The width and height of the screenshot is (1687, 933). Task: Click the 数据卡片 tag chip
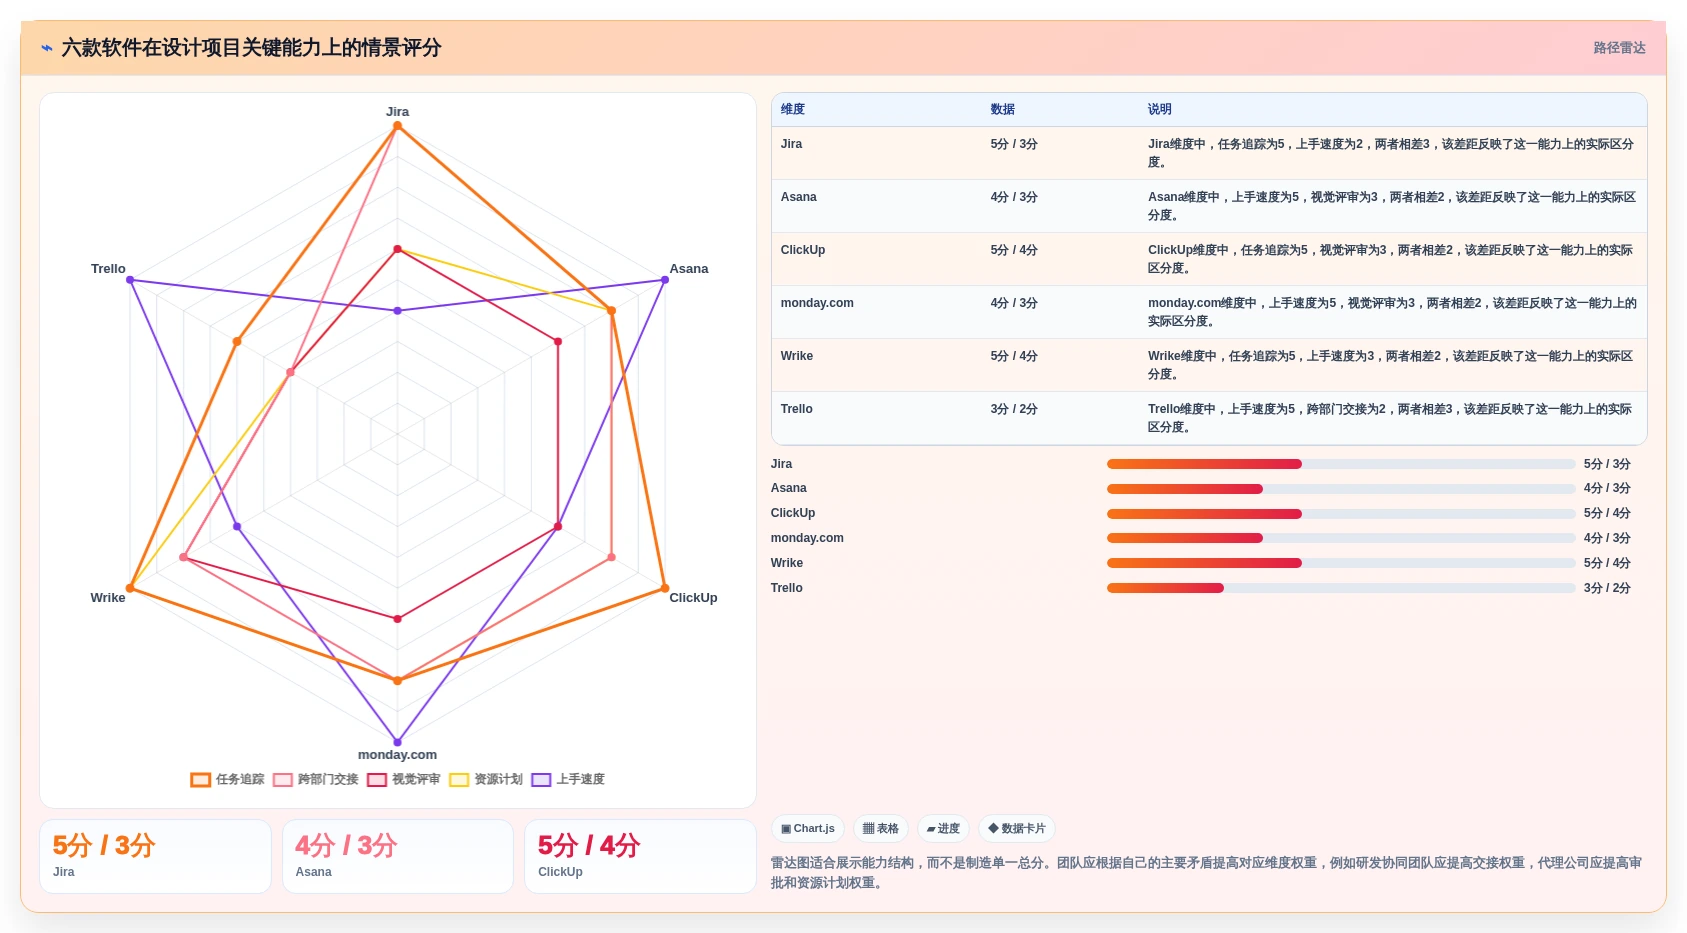(x=1017, y=829)
